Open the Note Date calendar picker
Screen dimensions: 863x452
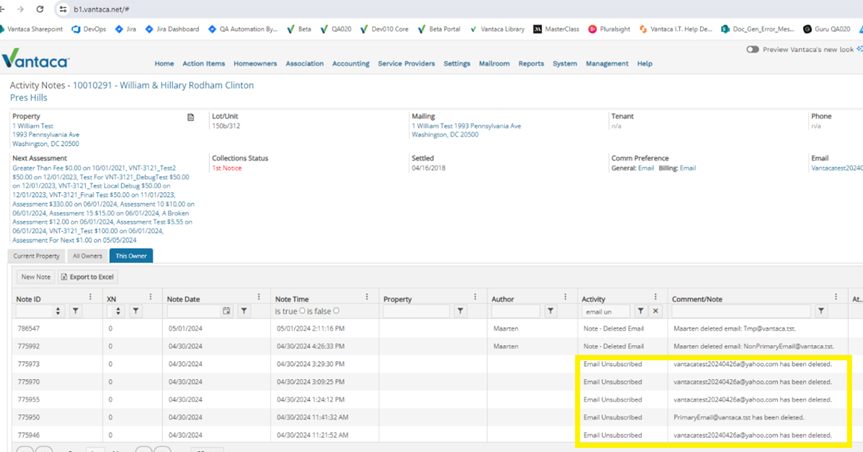pos(226,311)
